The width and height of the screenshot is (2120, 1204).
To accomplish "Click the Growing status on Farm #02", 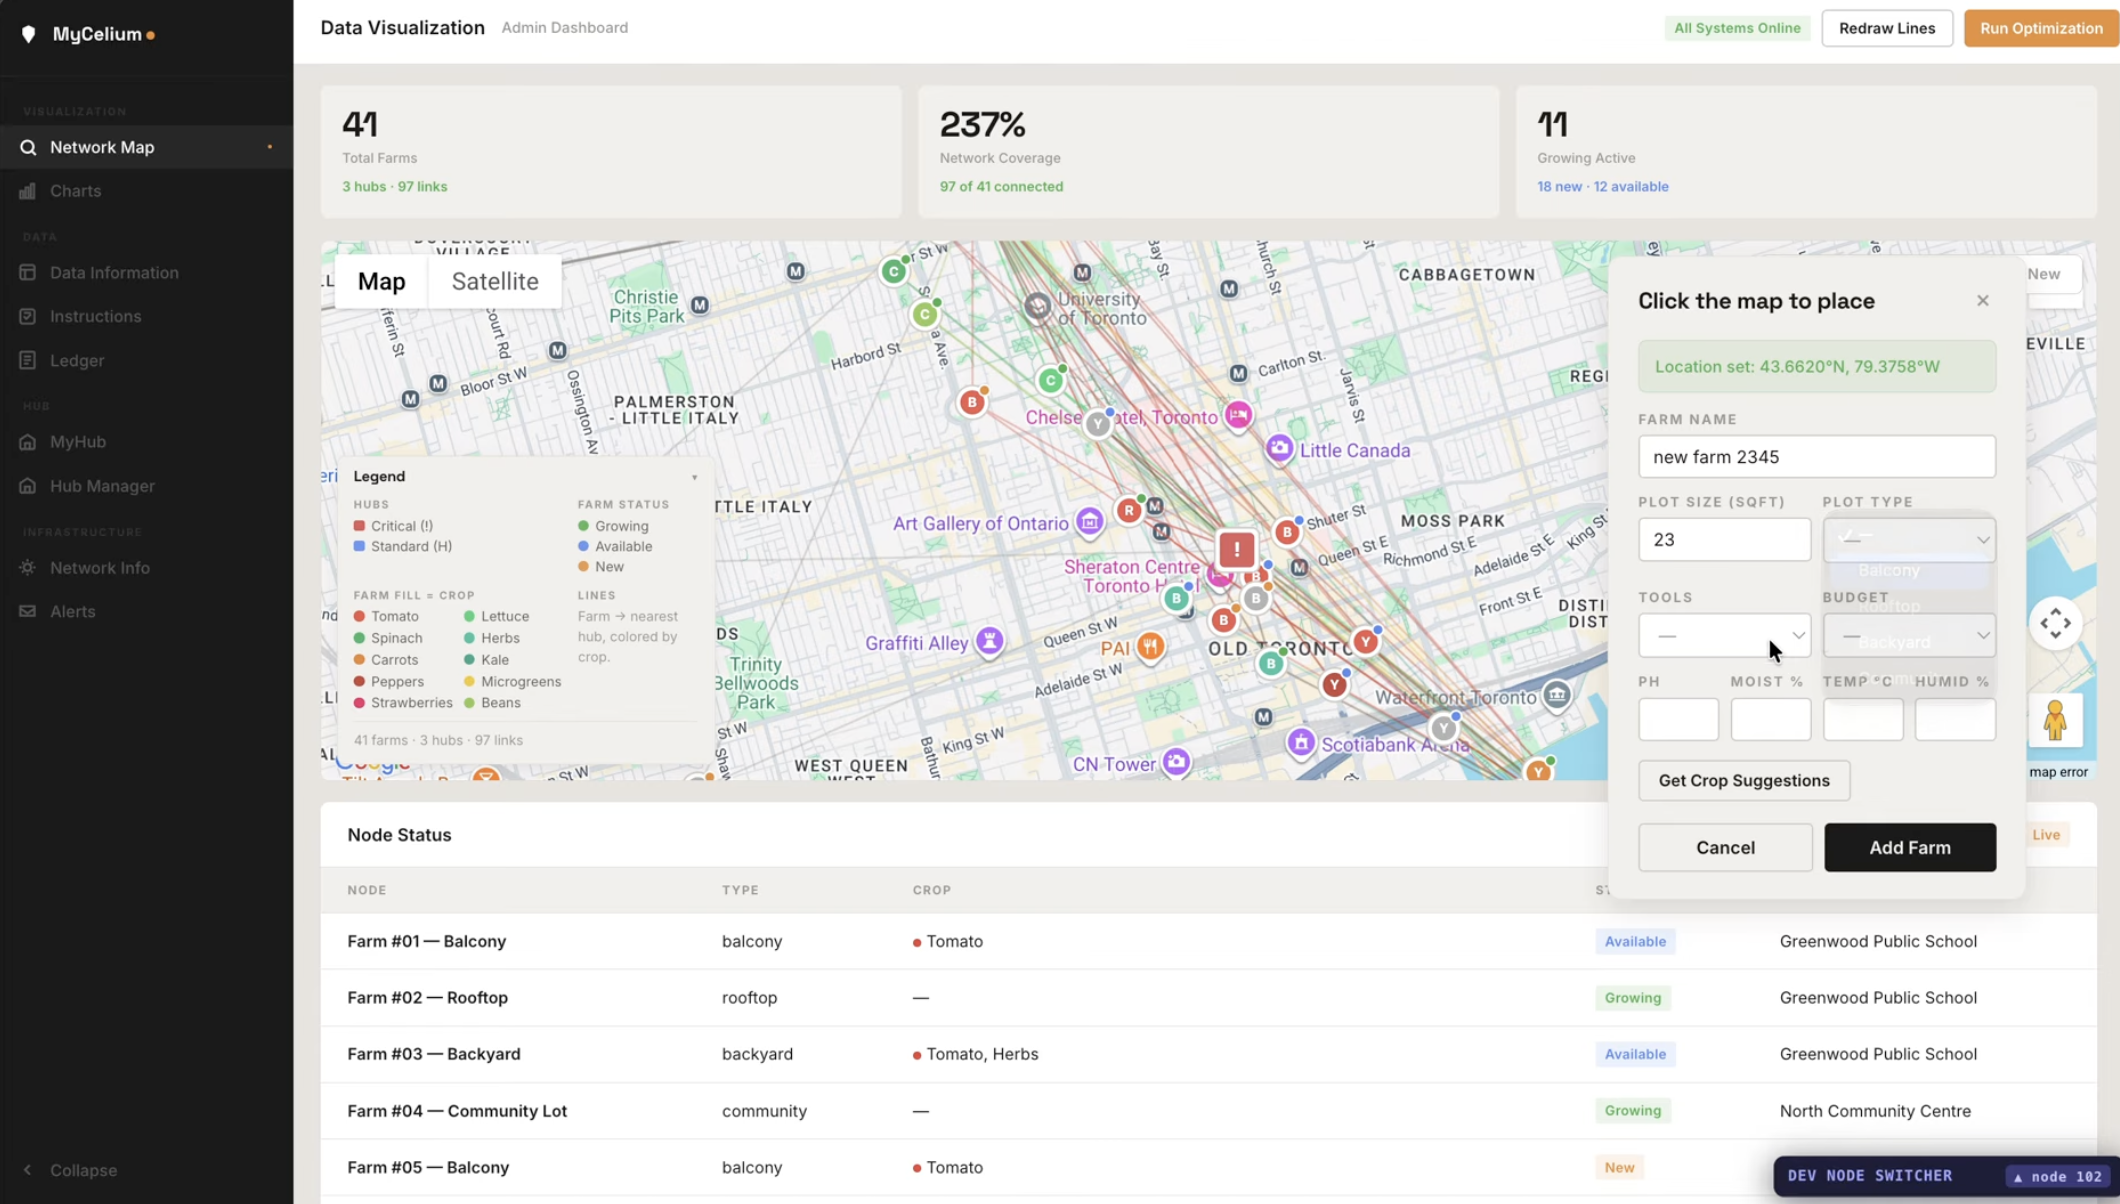I will point(1632,998).
